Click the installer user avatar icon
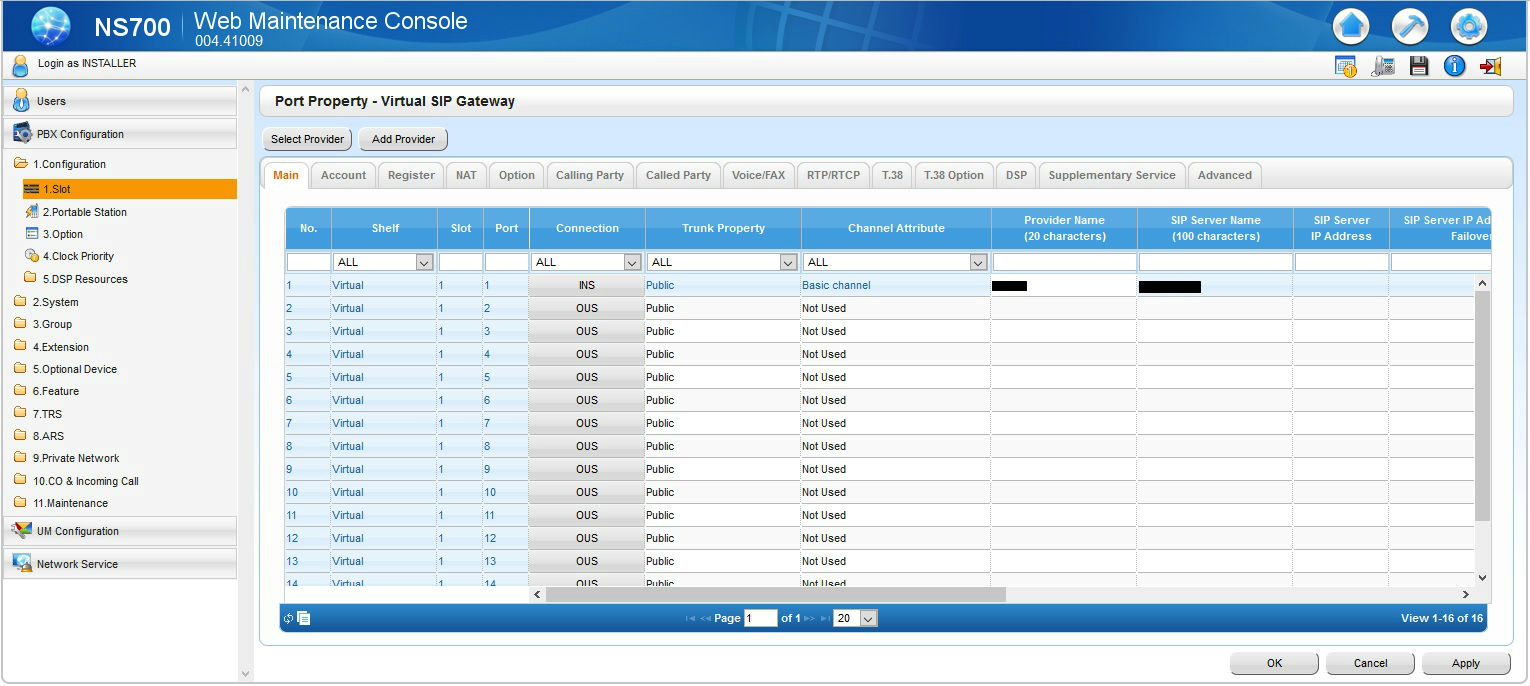Viewport: 1530px width, 686px height. click(20, 66)
